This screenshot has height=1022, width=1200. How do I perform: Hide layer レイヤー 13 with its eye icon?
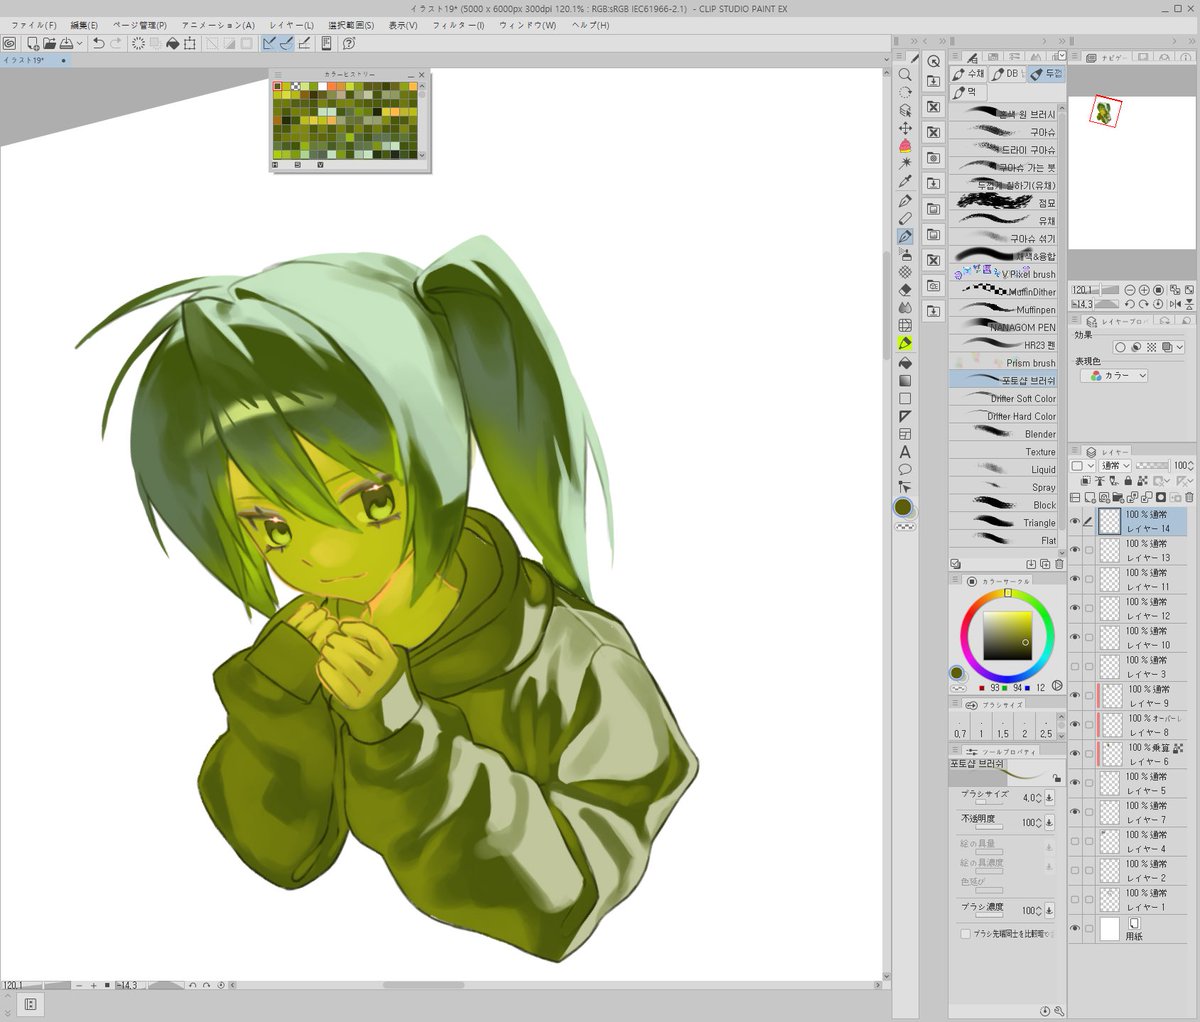(1075, 550)
